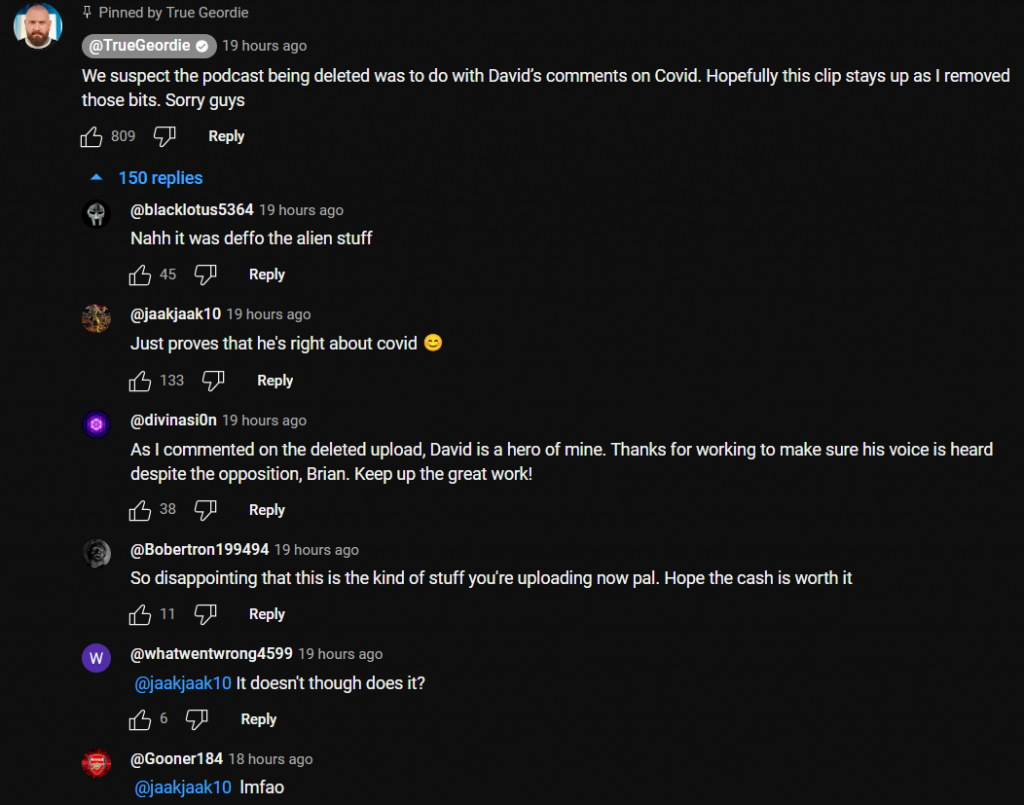This screenshot has width=1024, height=805.
Task: Dislike blacklotus5364's reply
Action: [x=206, y=274]
